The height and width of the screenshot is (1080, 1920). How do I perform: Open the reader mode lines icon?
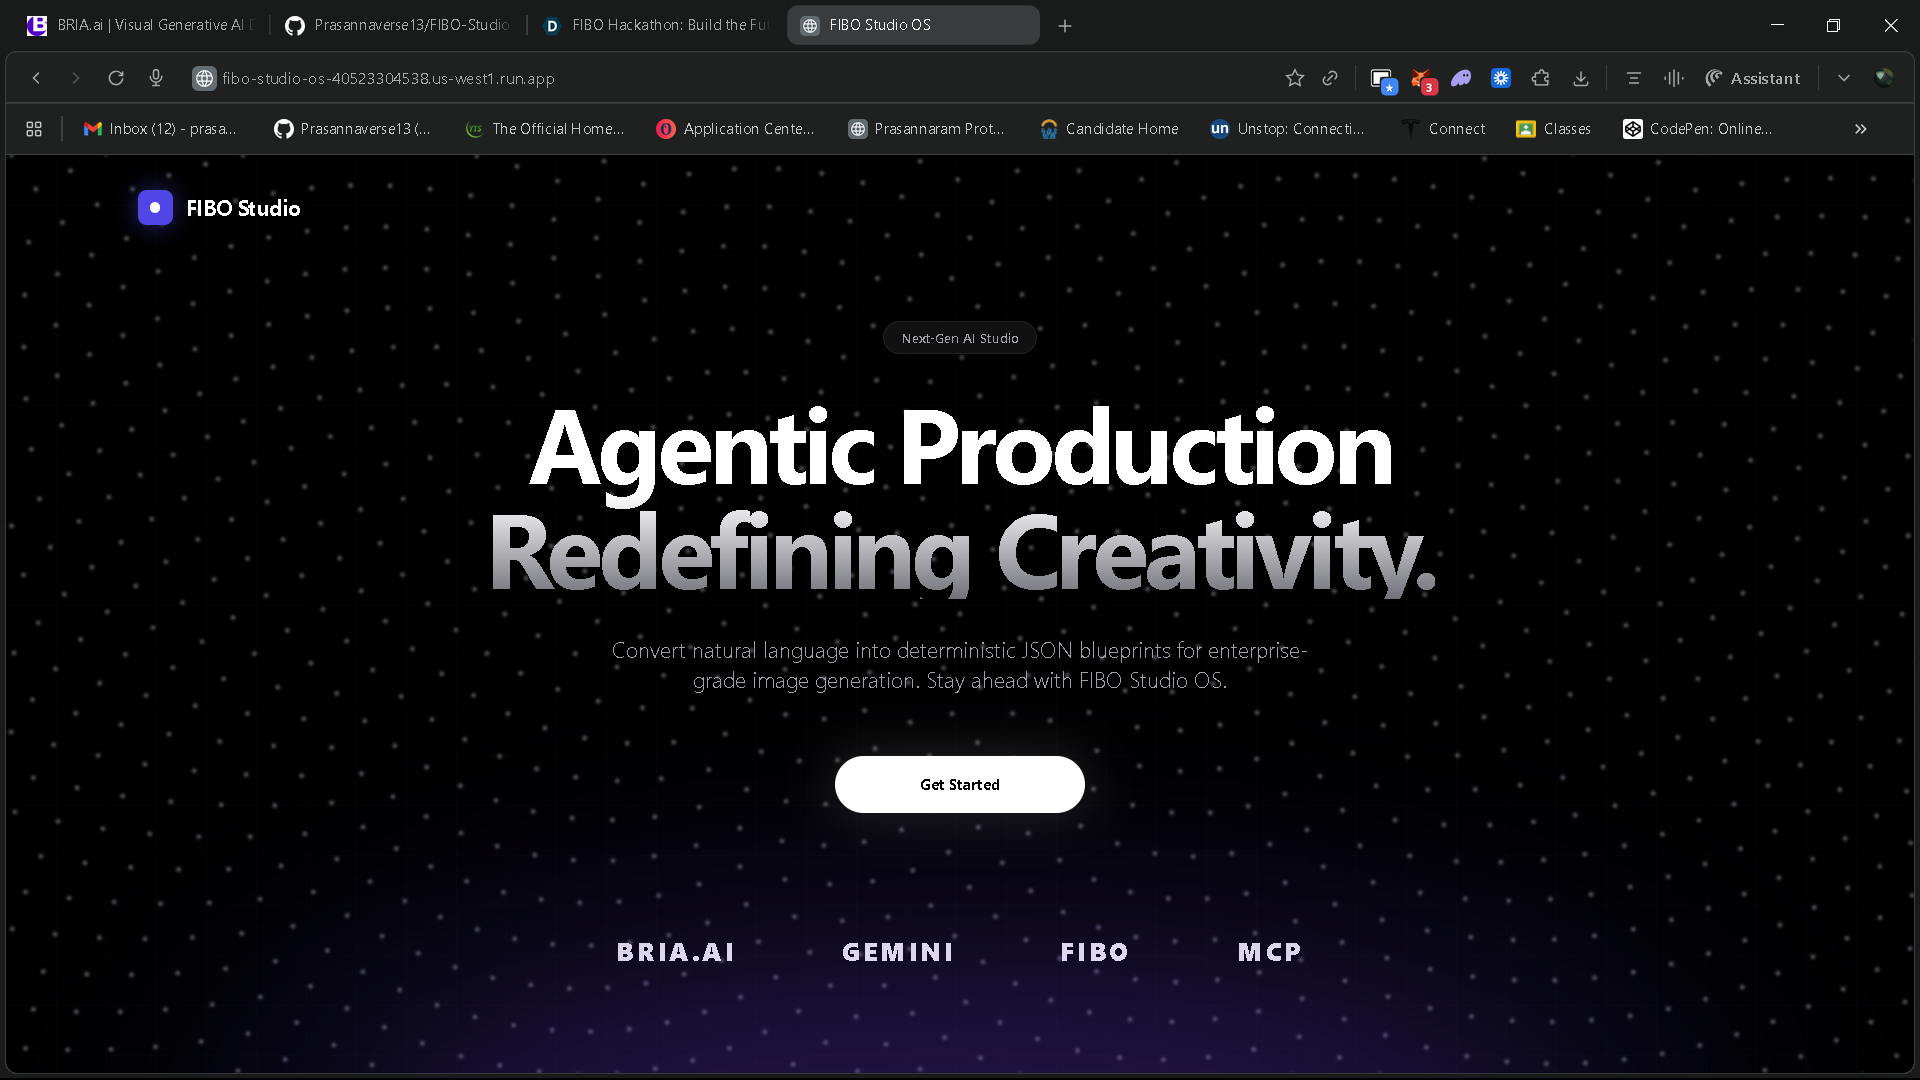tap(1633, 78)
